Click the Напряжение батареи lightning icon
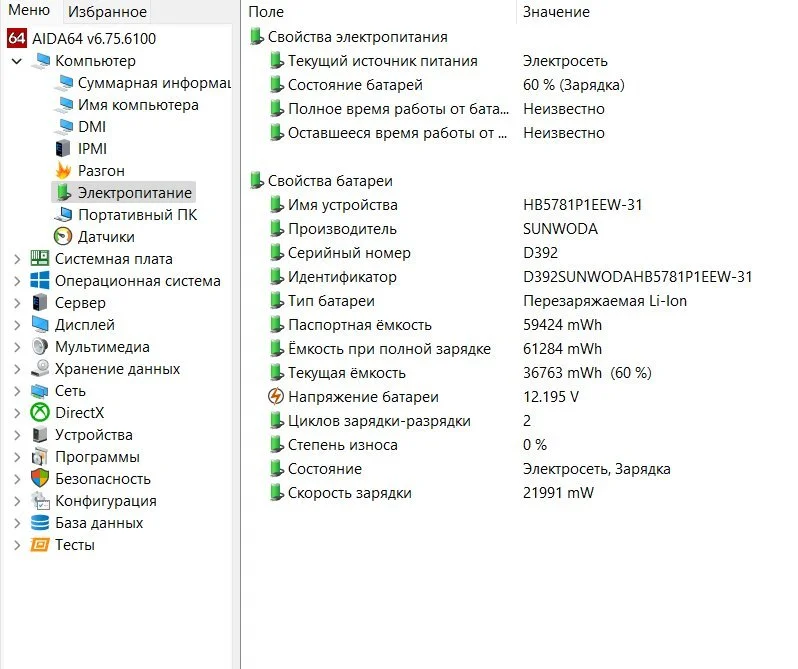Image resolution: width=798 pixels, height=669 pixels. pos(276,397)
